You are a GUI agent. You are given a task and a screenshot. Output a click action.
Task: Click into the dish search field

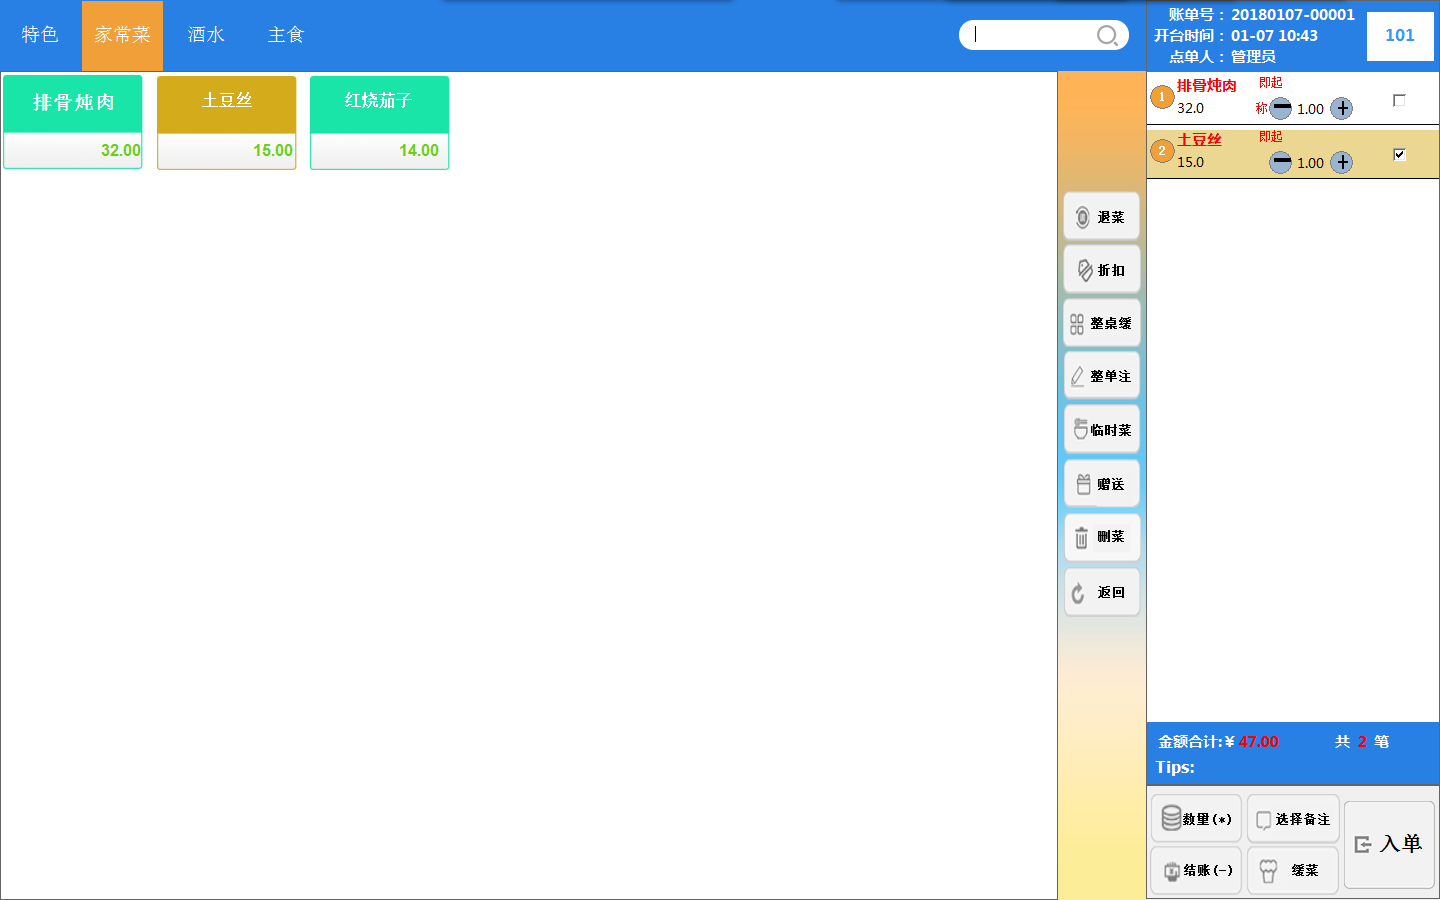coord(1030,35)
